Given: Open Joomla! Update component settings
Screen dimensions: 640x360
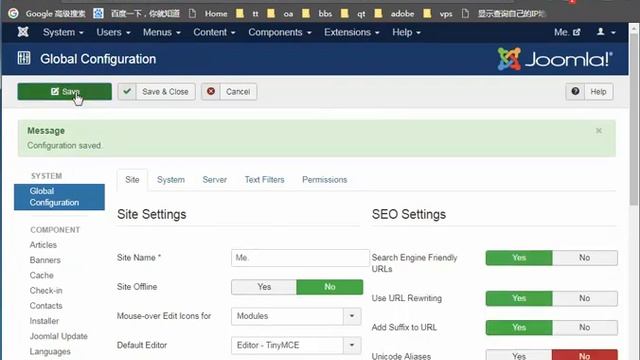Looking at the screenshot, I should pyautogui.click(x=58, y=336).
